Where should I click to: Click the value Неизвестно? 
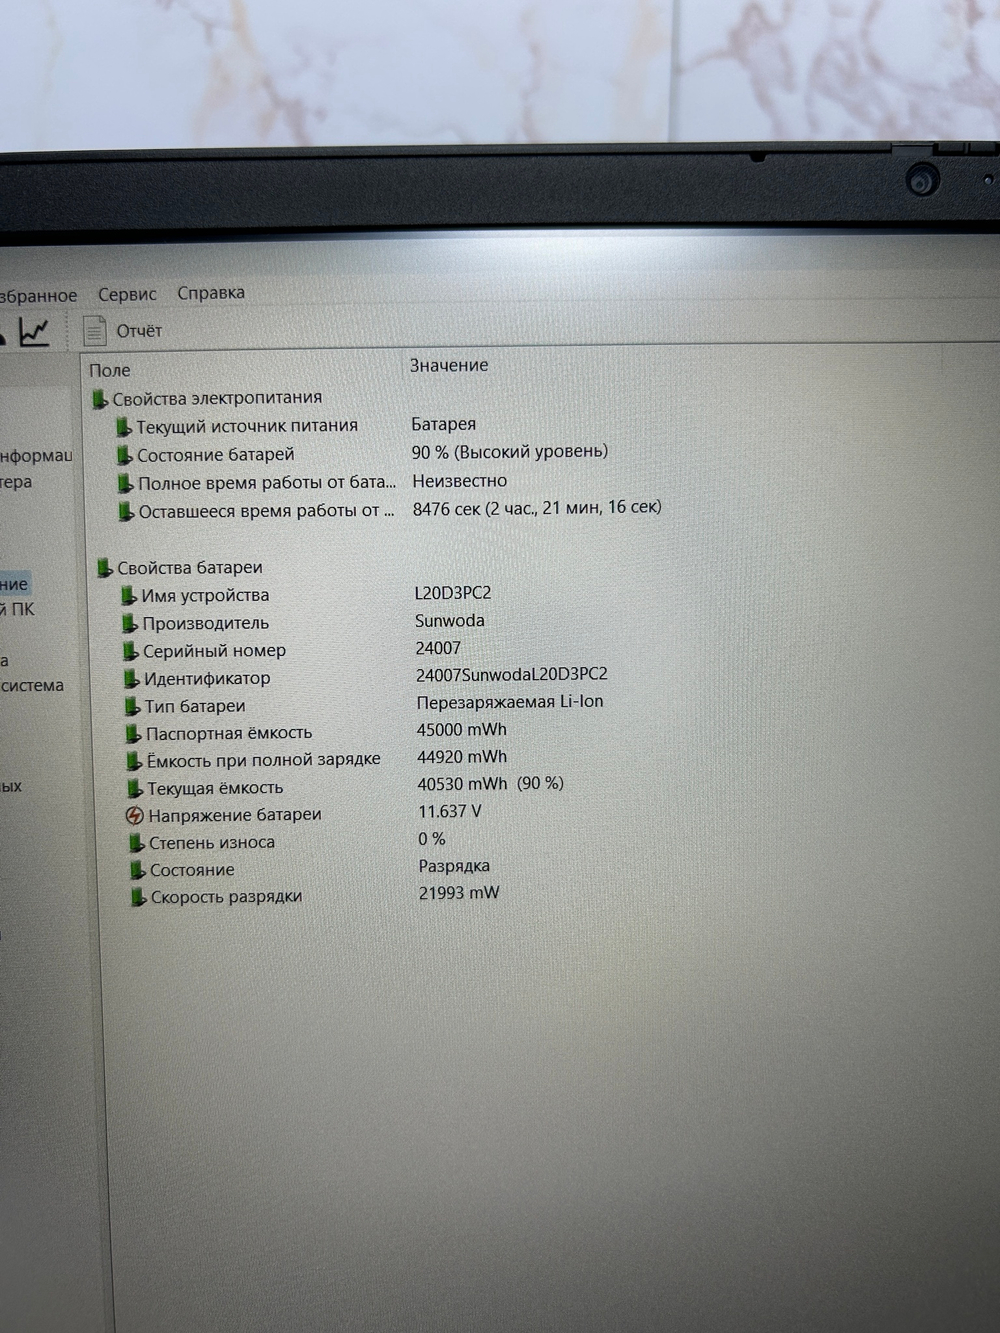pos(460,481)
